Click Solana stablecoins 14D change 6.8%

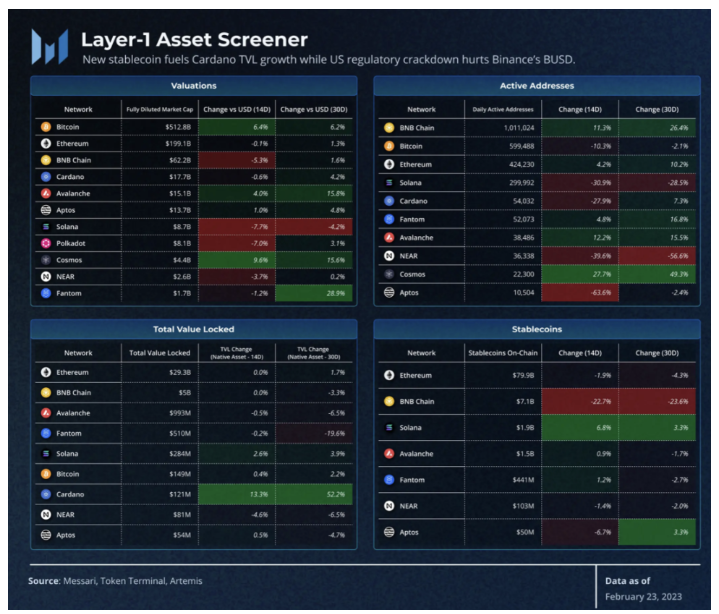point(580,428)
